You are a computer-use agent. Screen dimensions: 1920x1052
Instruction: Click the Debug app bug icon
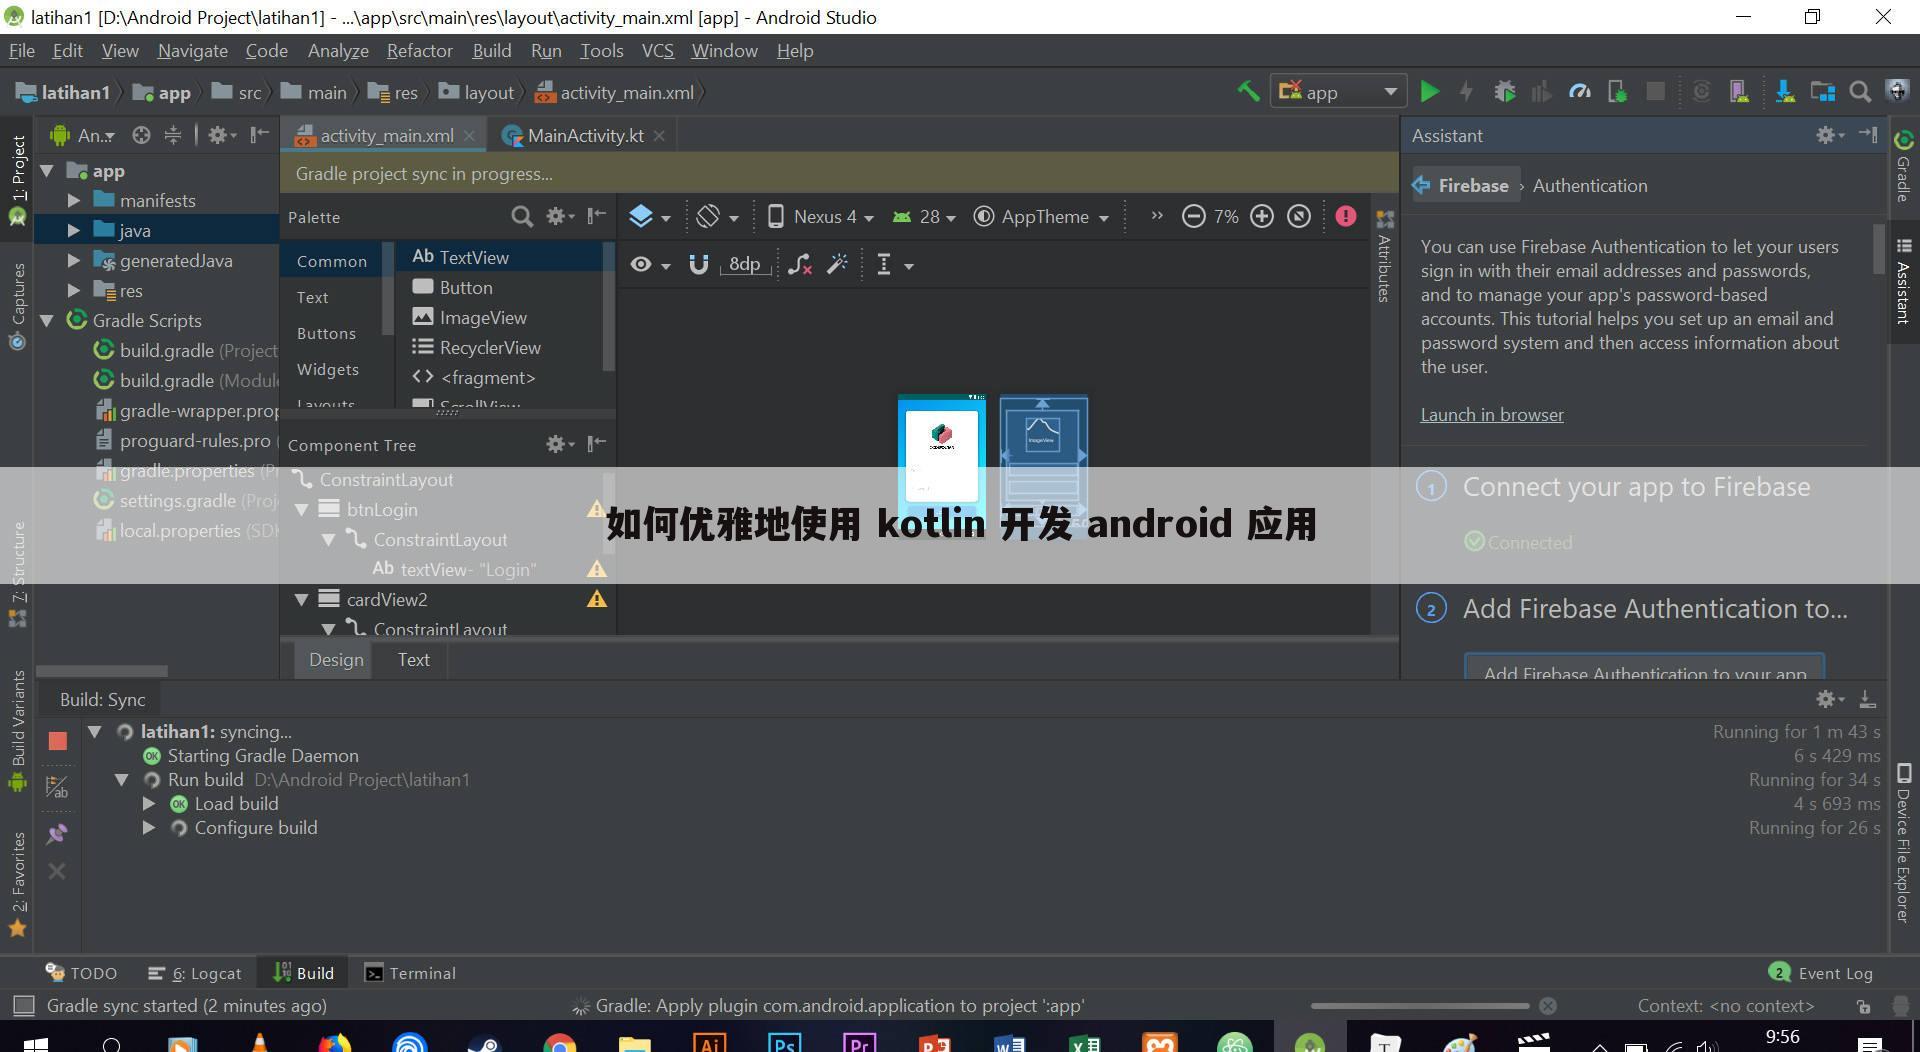[x=1504, y=92]
